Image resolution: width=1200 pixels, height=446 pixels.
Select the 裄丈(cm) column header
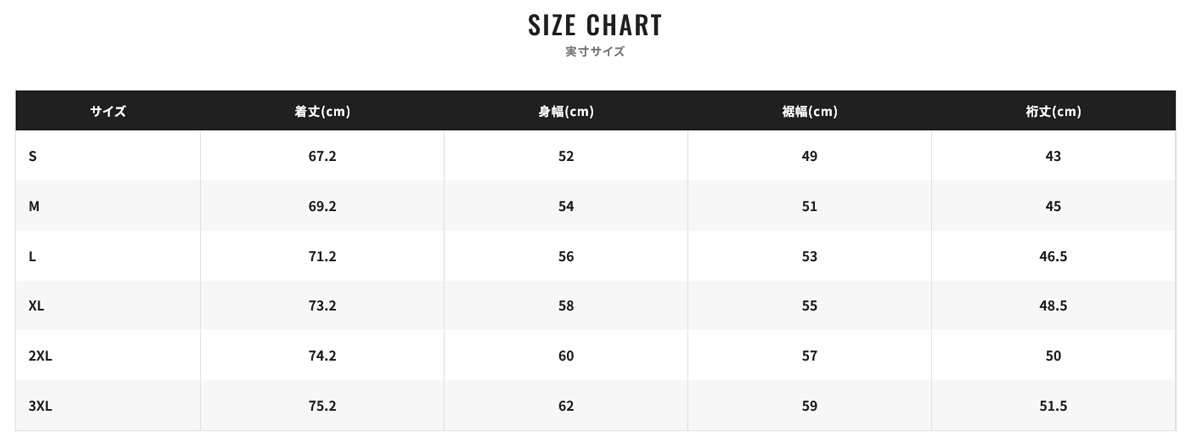point(1053,111)
